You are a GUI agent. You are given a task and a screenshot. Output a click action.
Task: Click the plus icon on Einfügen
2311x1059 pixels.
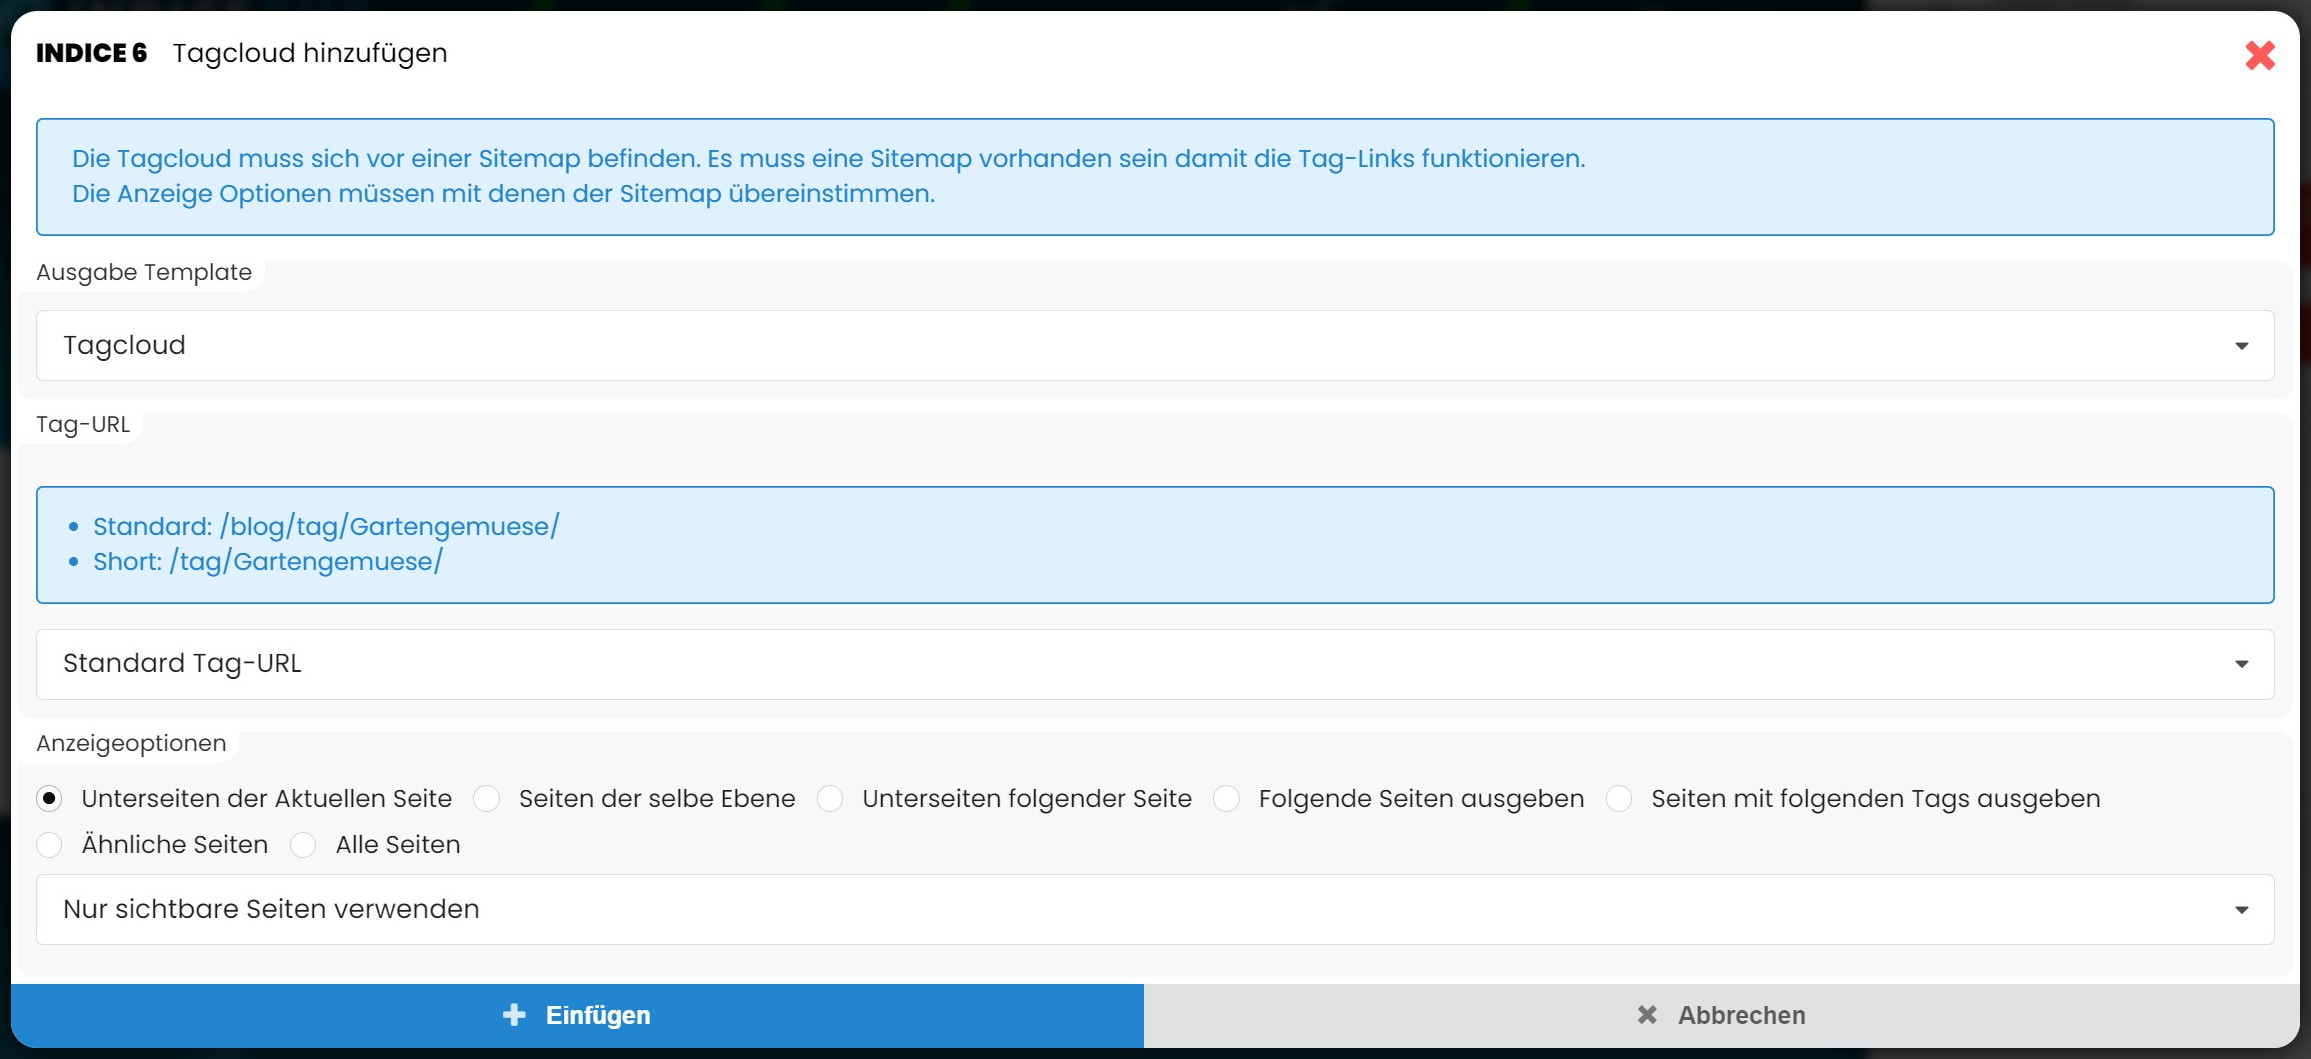(x=514, y=1015)
